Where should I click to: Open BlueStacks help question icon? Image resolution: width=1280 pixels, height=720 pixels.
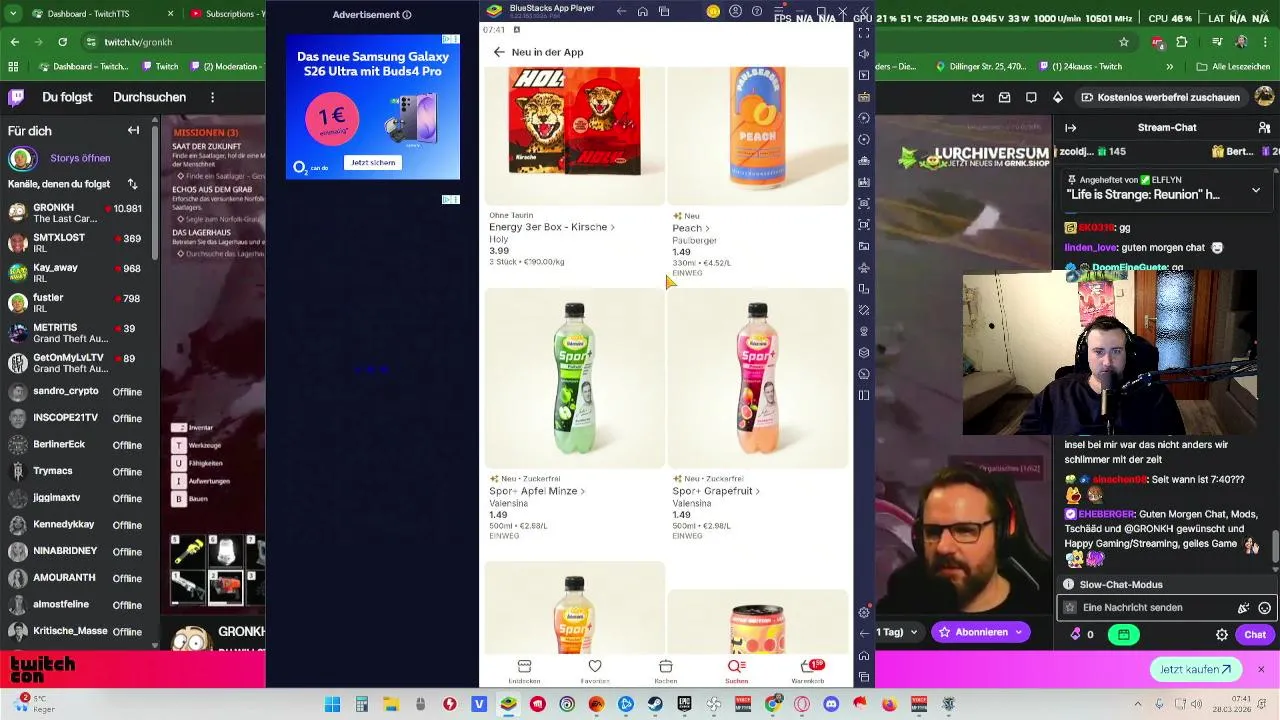coord(756,11)
